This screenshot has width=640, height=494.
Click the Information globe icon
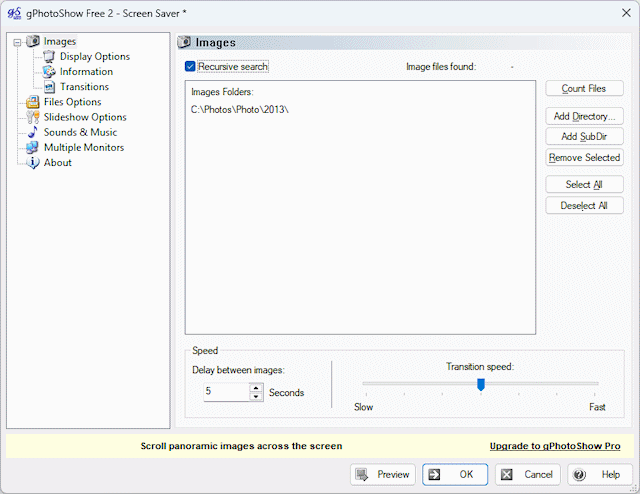(49, 71)
